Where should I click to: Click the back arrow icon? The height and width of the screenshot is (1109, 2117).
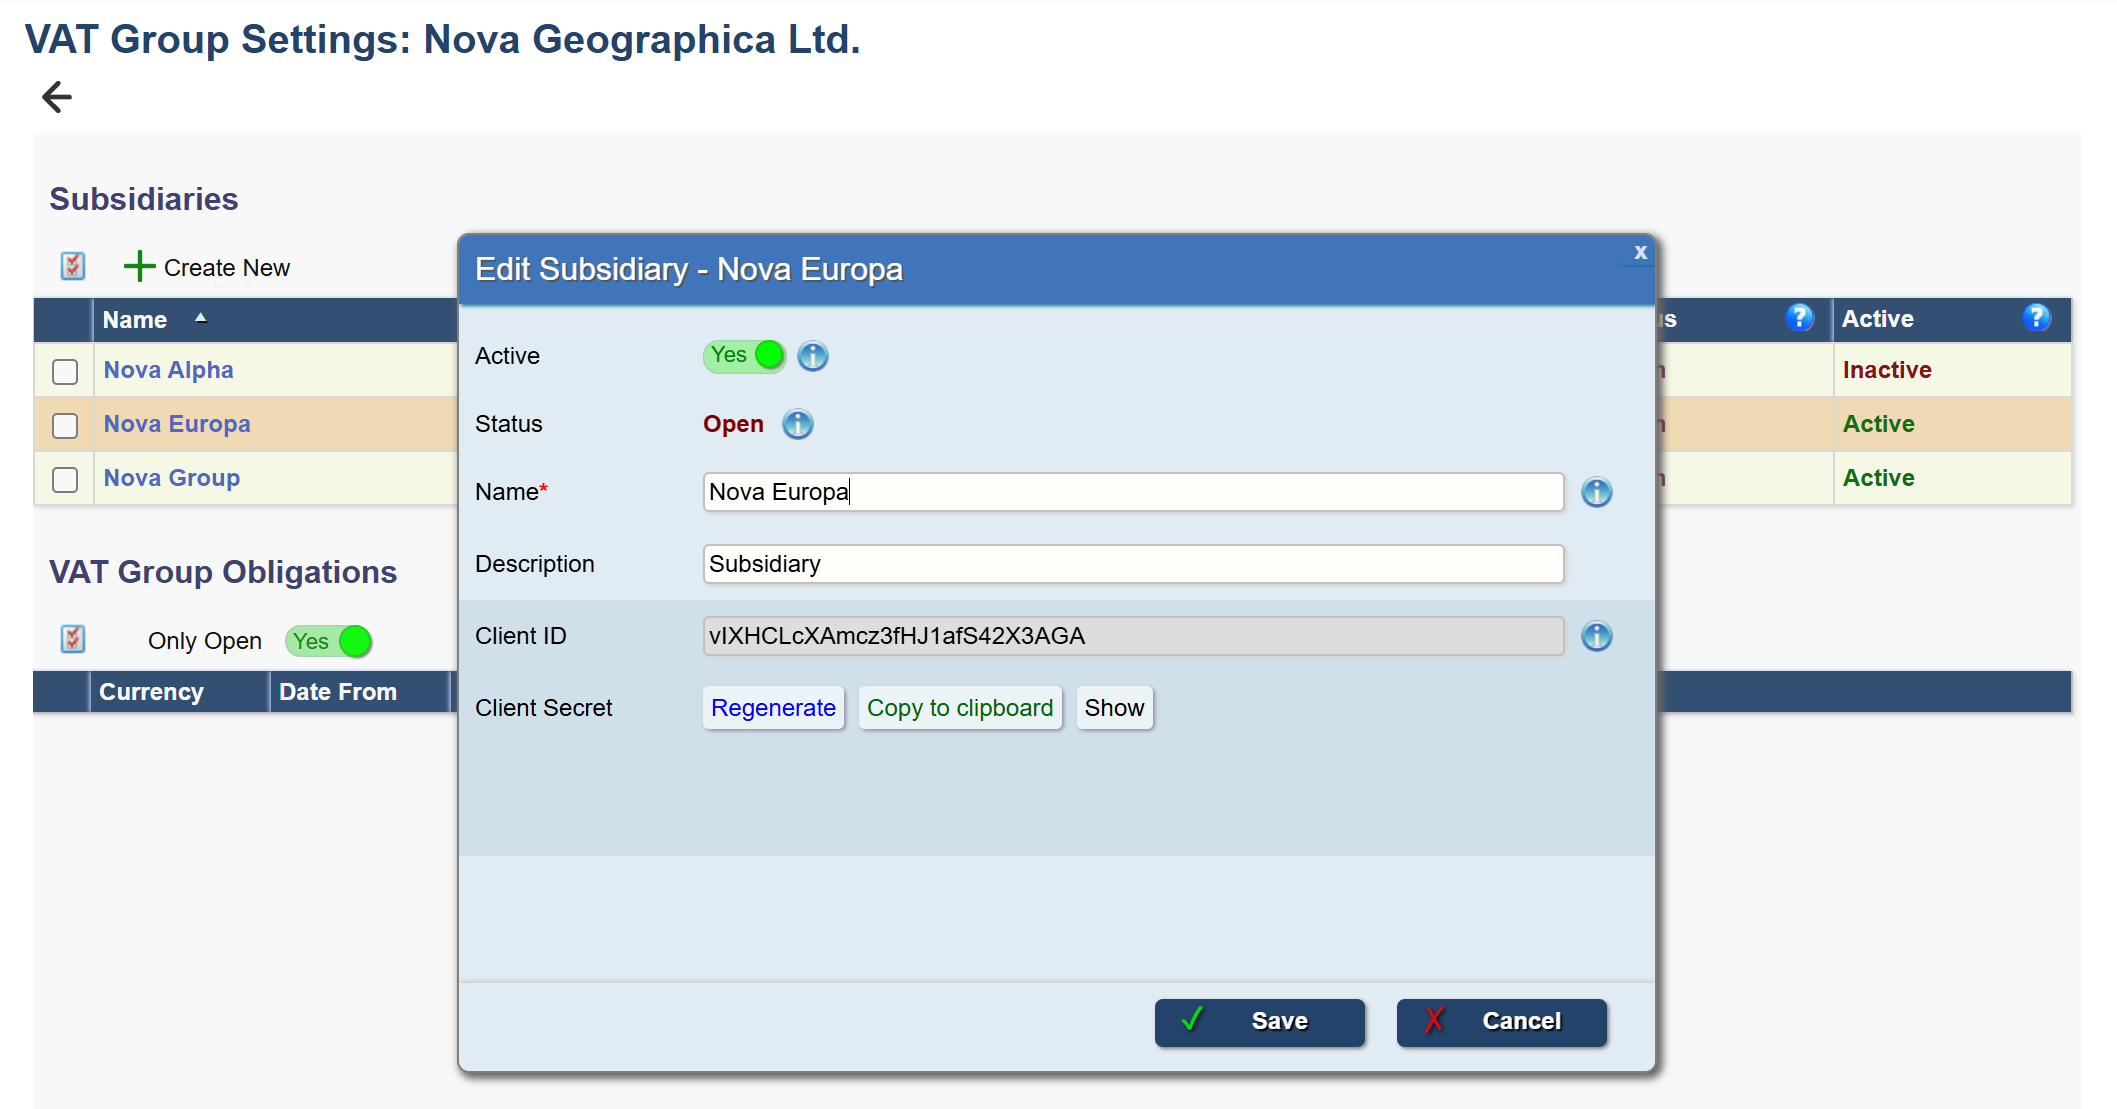tap(57, 97)
